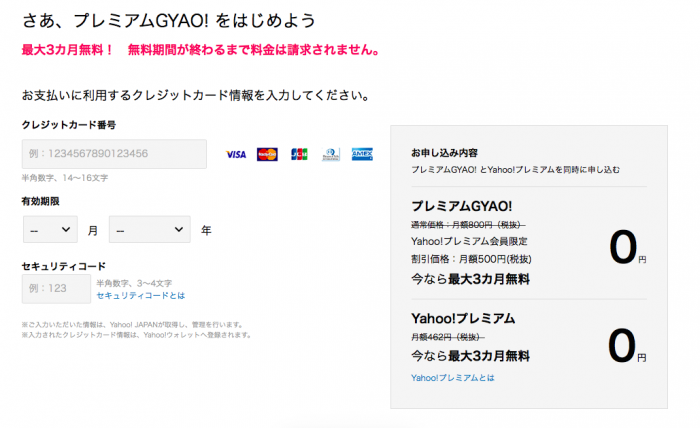Open the expiration year dropdown

(x=150, y=229)
